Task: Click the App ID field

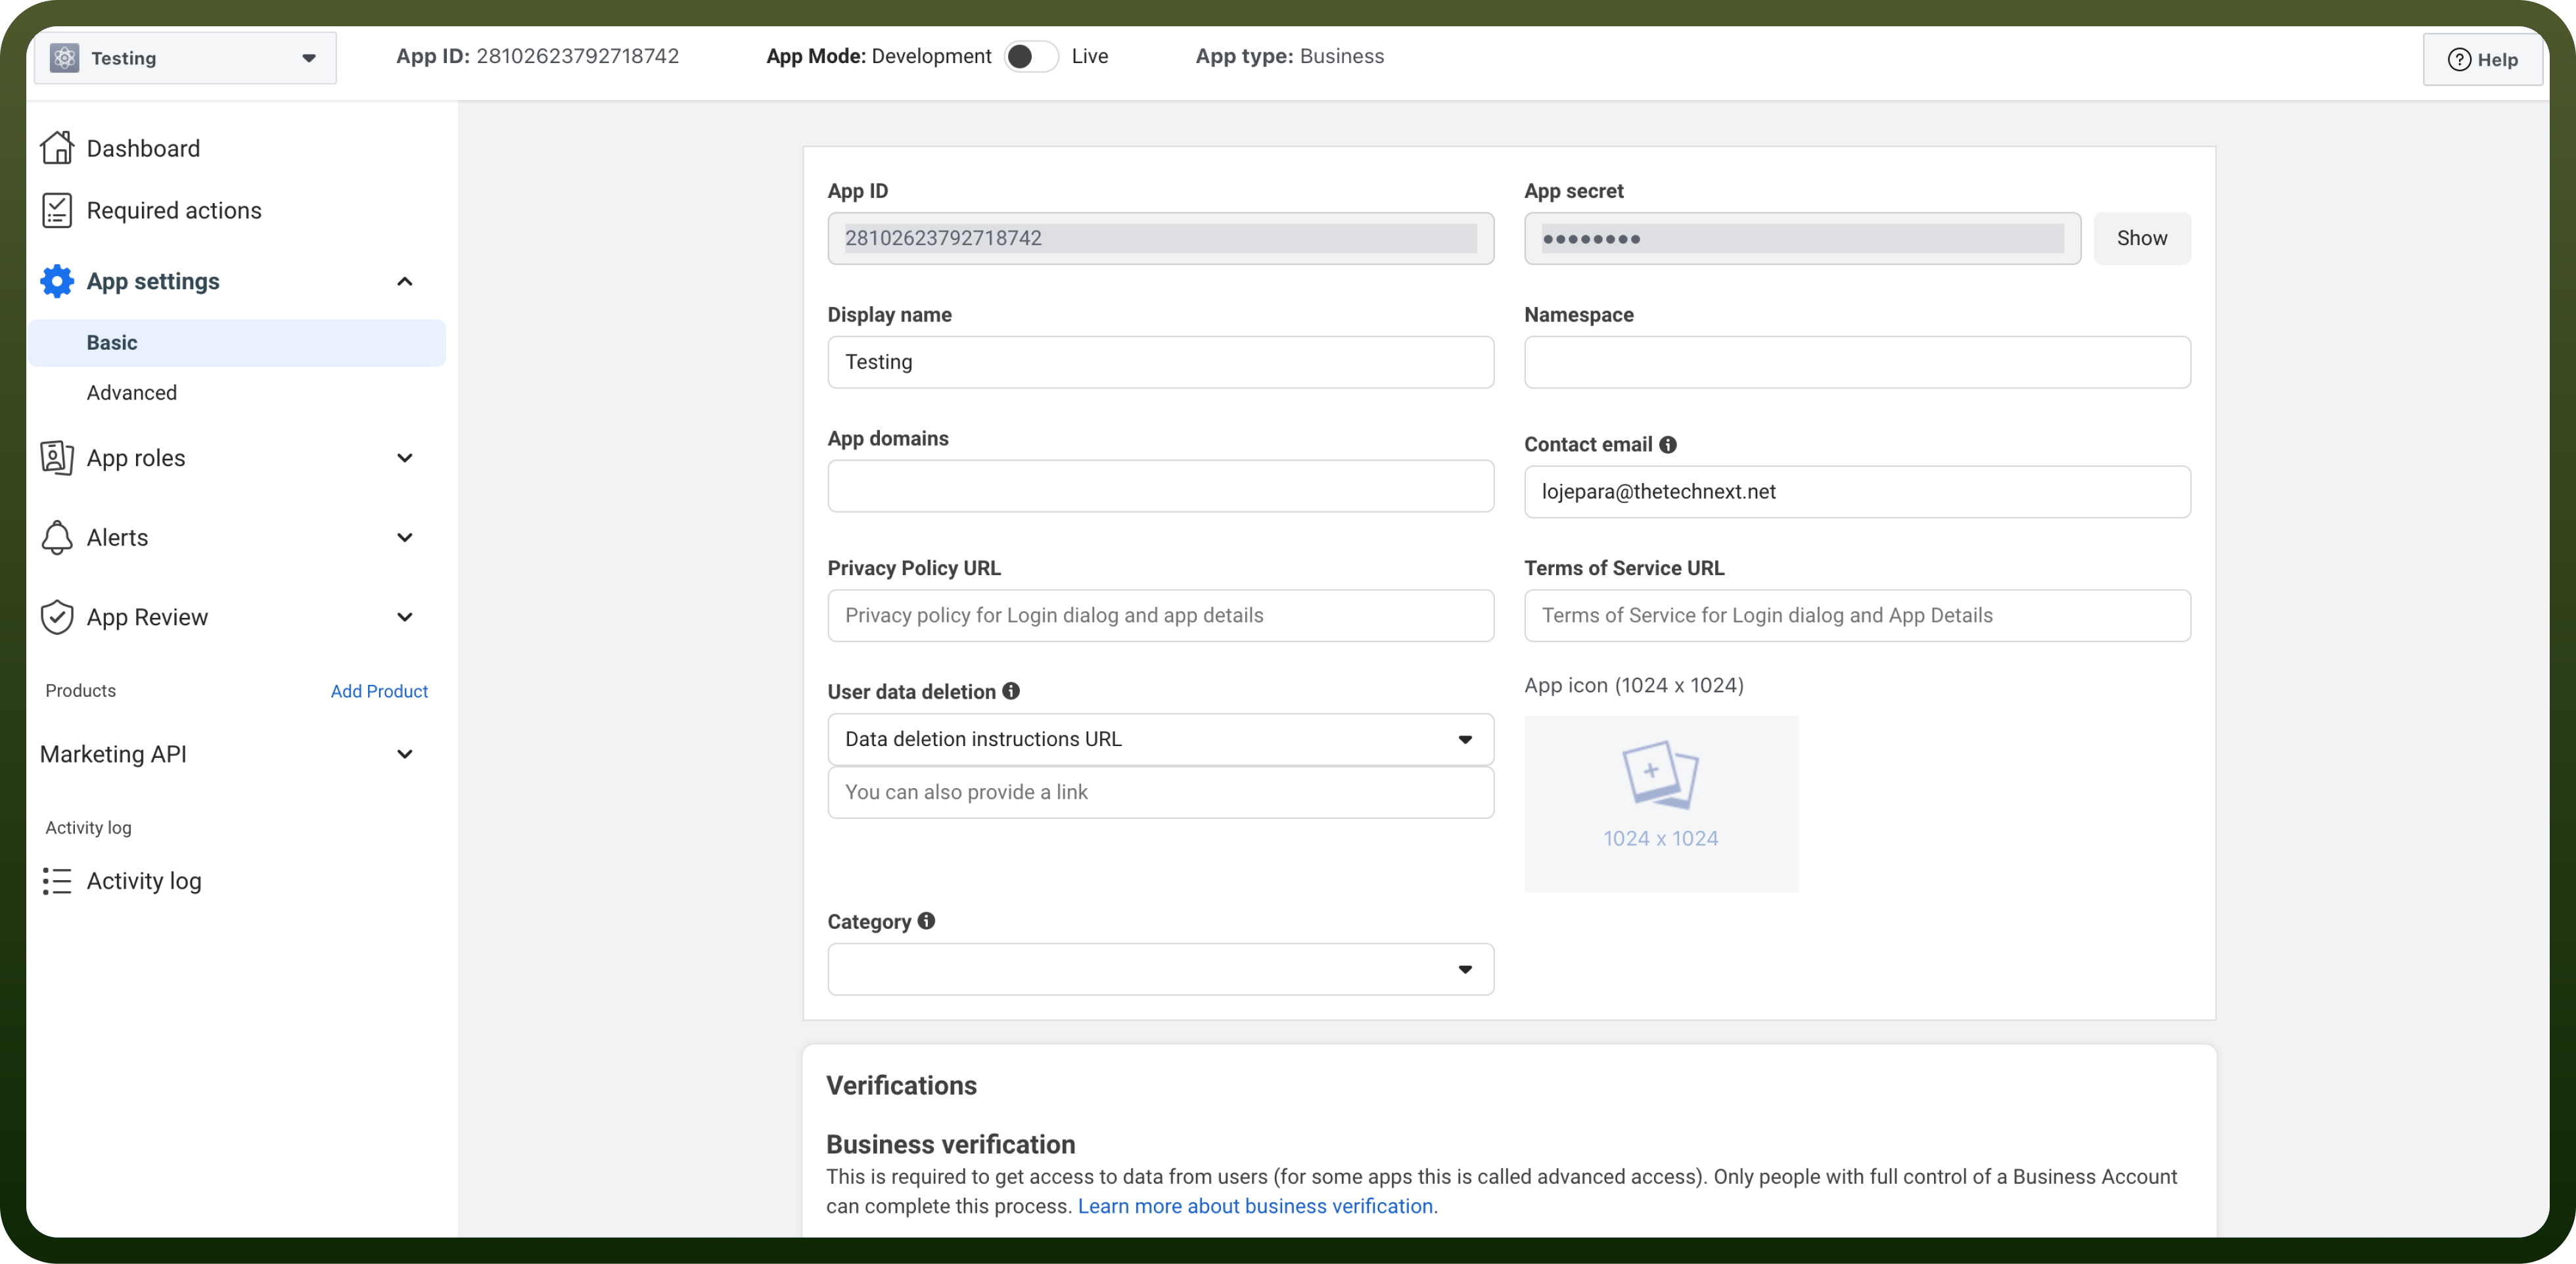Action: (1160, 238)
